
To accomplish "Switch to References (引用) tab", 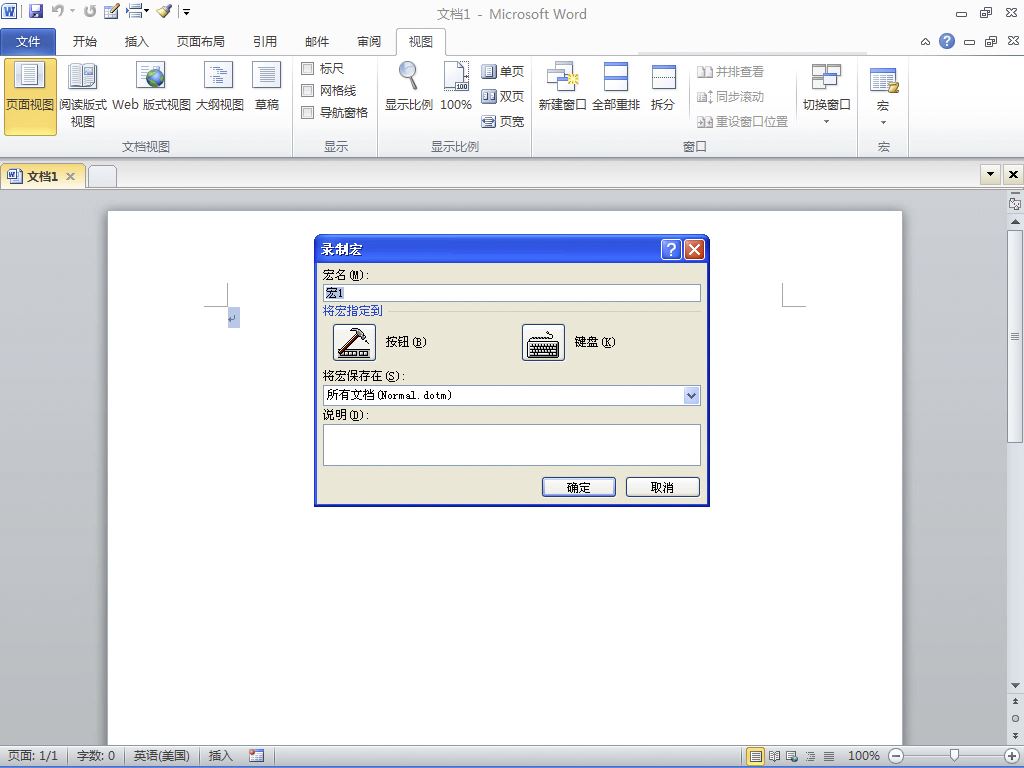I will [264, 42].
